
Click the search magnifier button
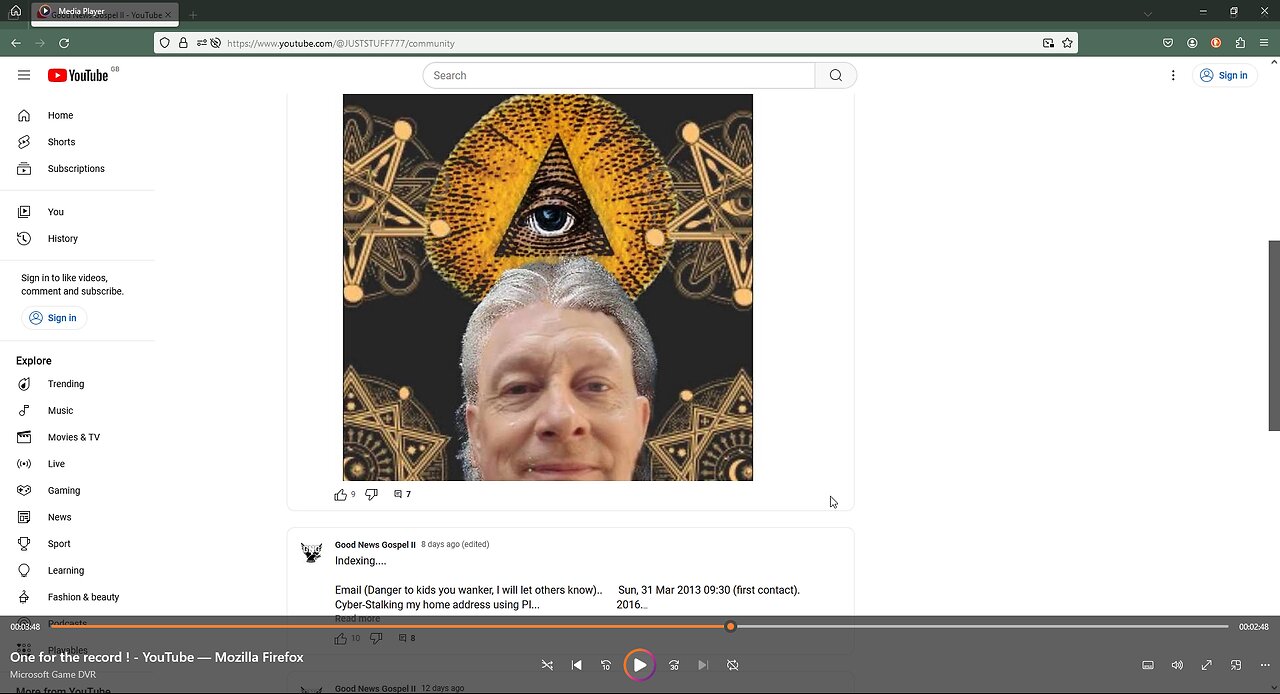(x=836, y=75)
